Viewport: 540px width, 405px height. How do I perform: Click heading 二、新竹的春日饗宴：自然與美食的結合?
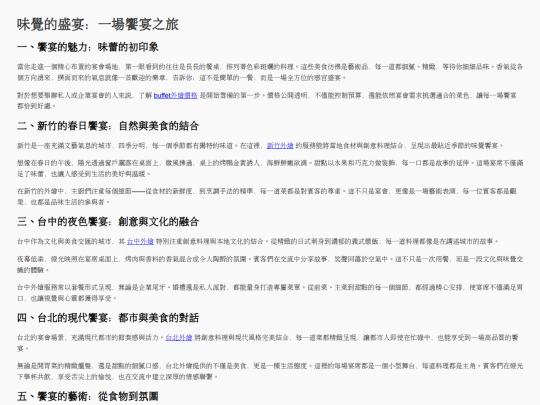pyautogui.click(x=108, y=126)
